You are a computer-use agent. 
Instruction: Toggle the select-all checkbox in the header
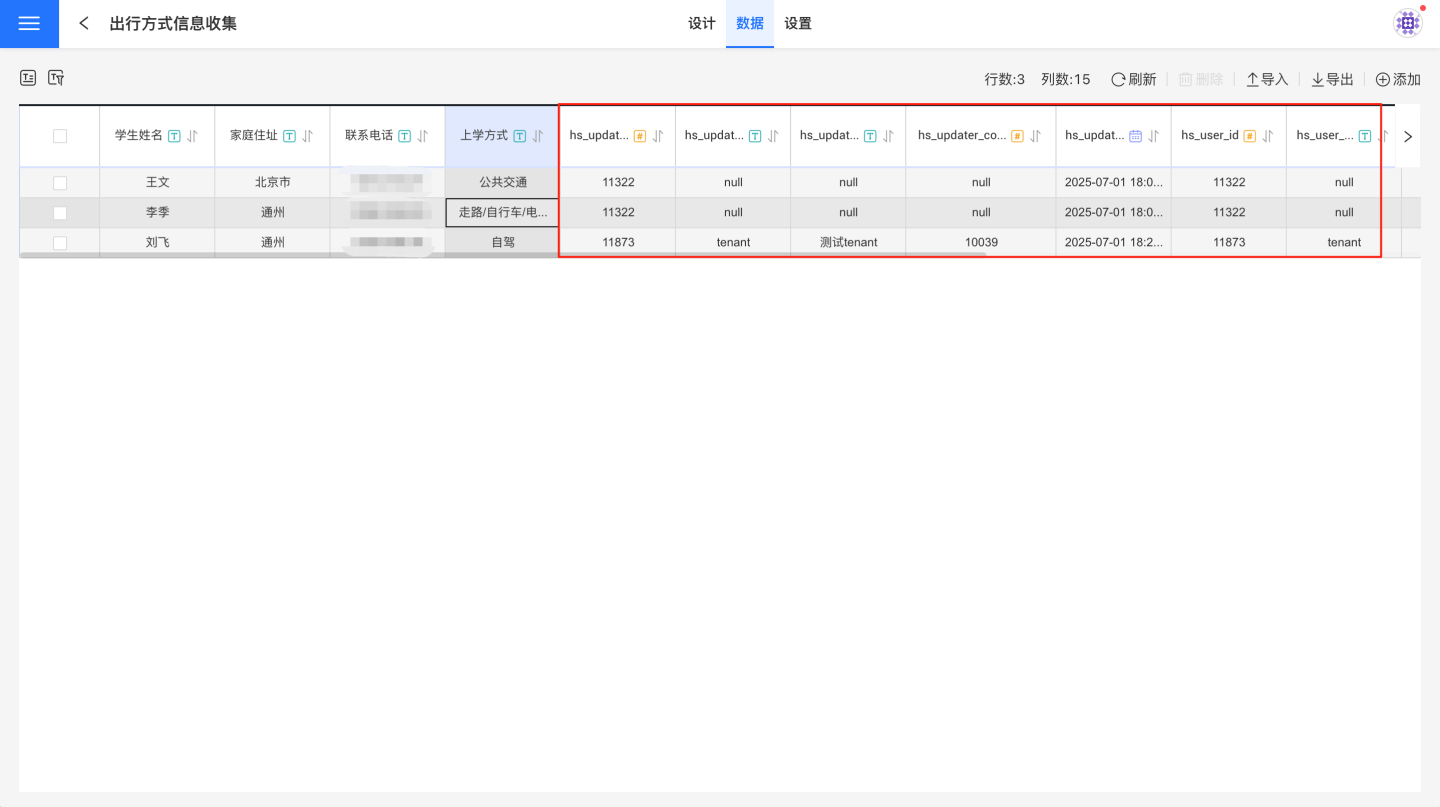pyautogui.click(x=60, y=136)
